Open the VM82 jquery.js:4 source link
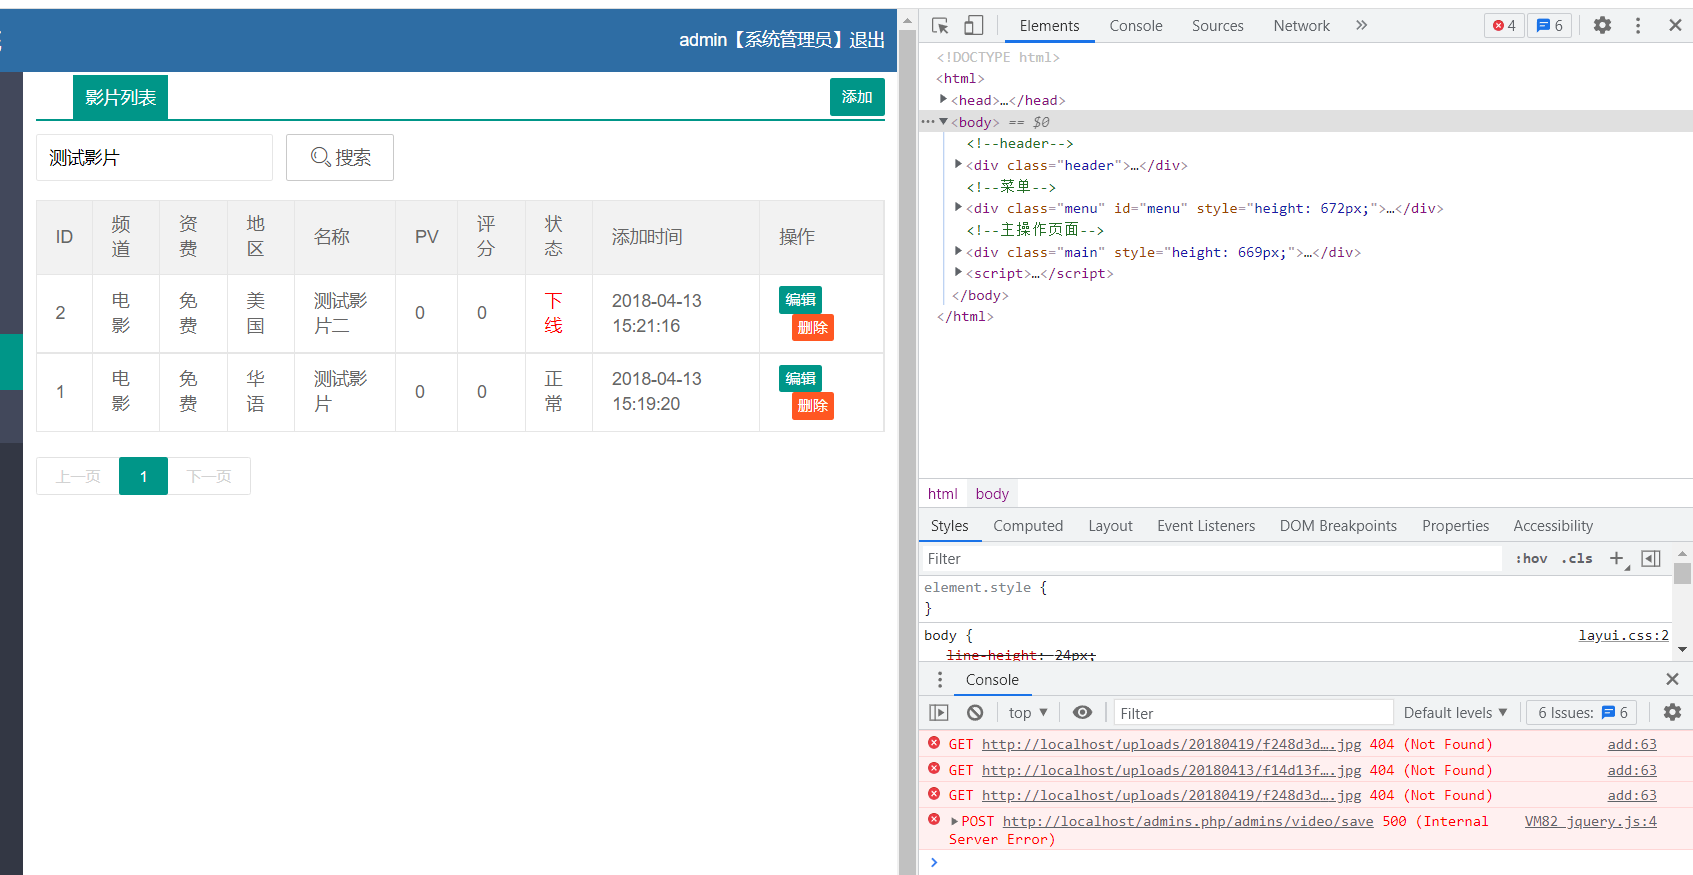1693x875 pixels. (x=1590, y=822)
